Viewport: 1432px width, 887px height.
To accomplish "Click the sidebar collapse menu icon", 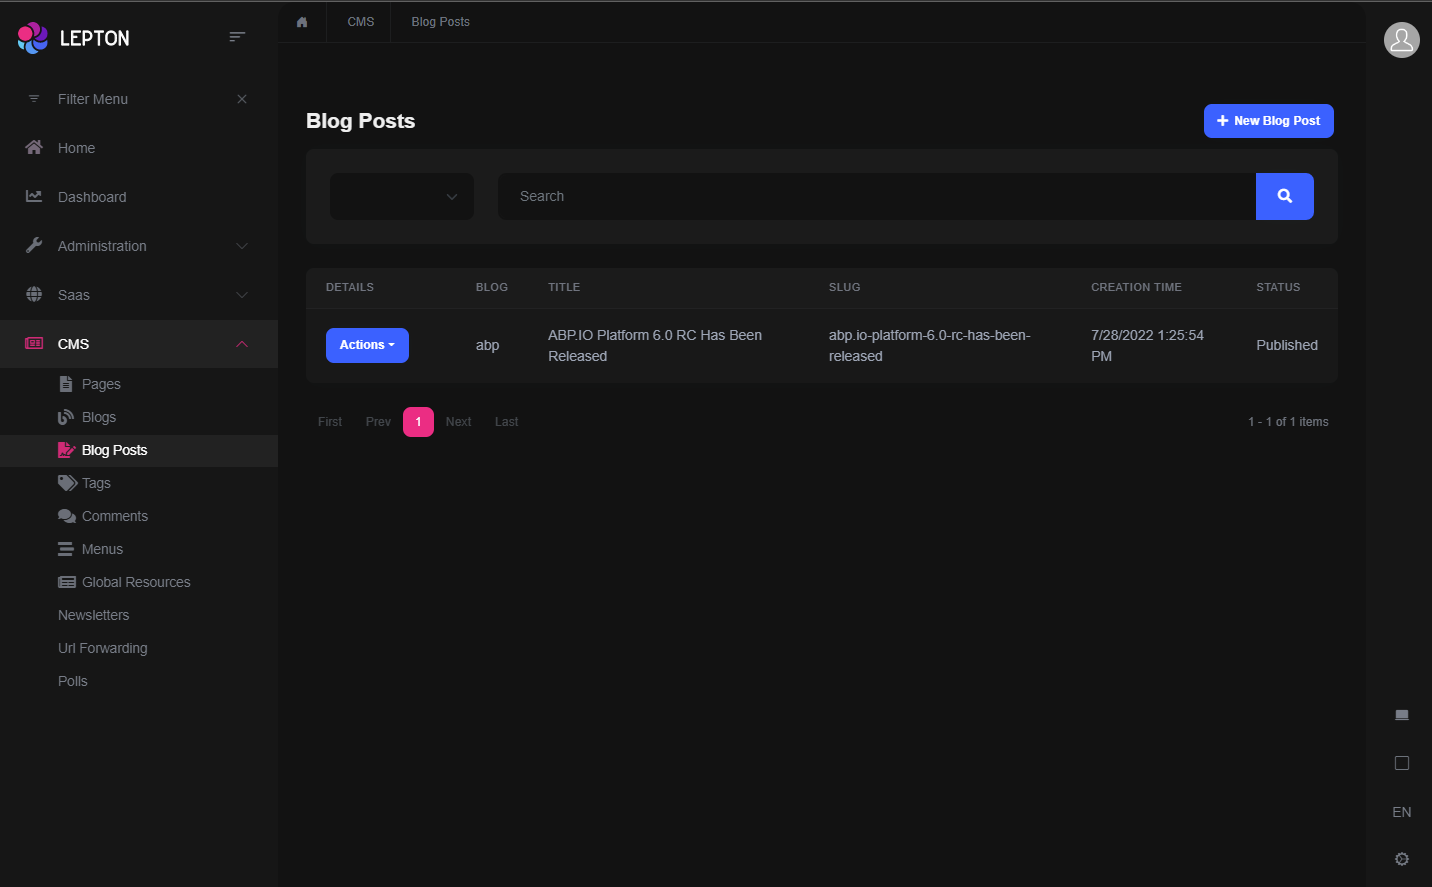I will tap(237, 37).
